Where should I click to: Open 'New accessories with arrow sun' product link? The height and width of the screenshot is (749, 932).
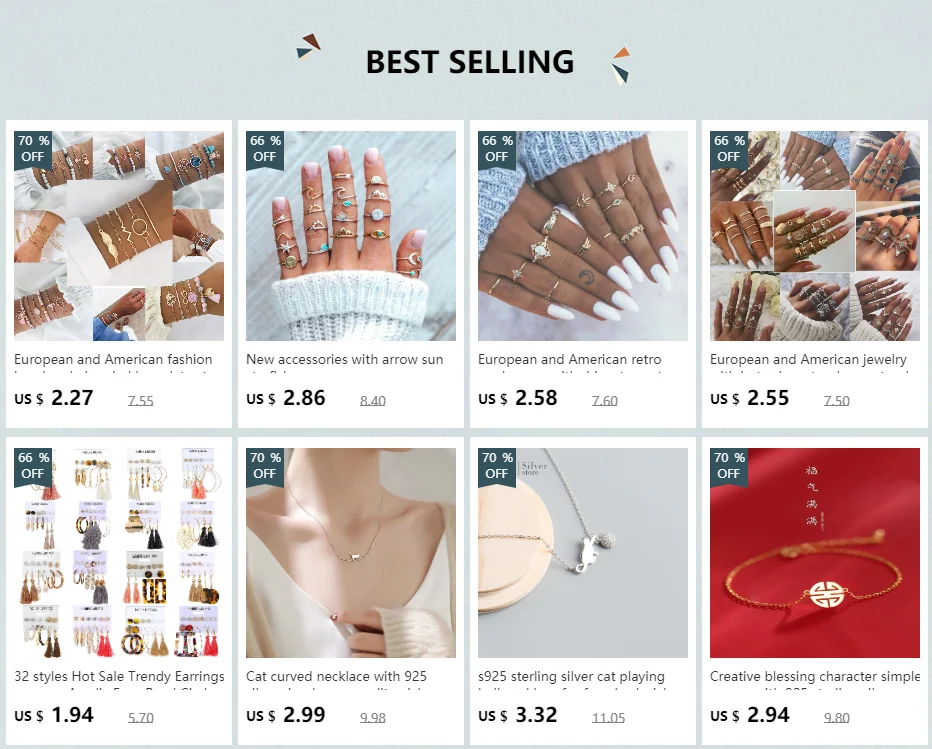pos(345,360)
